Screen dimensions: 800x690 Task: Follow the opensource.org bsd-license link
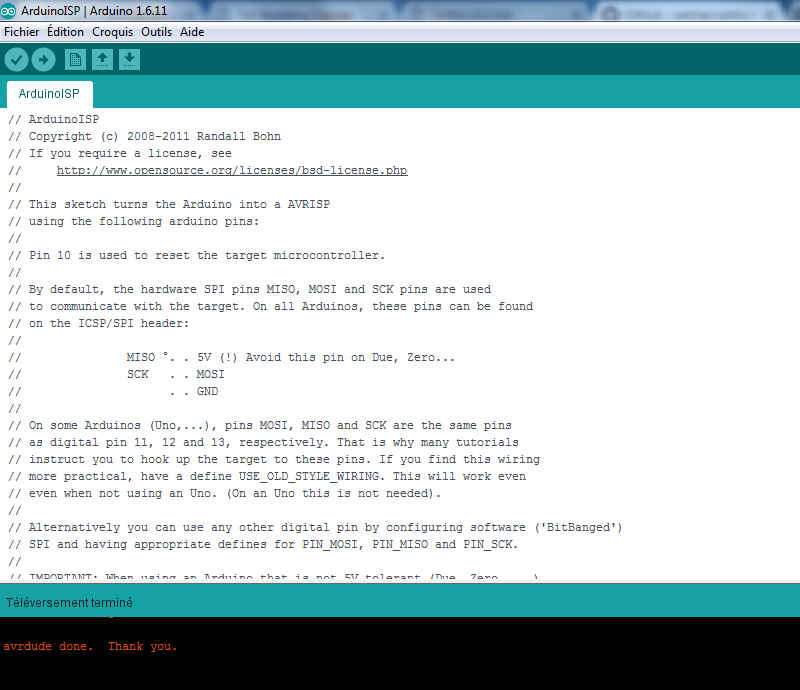232,170
